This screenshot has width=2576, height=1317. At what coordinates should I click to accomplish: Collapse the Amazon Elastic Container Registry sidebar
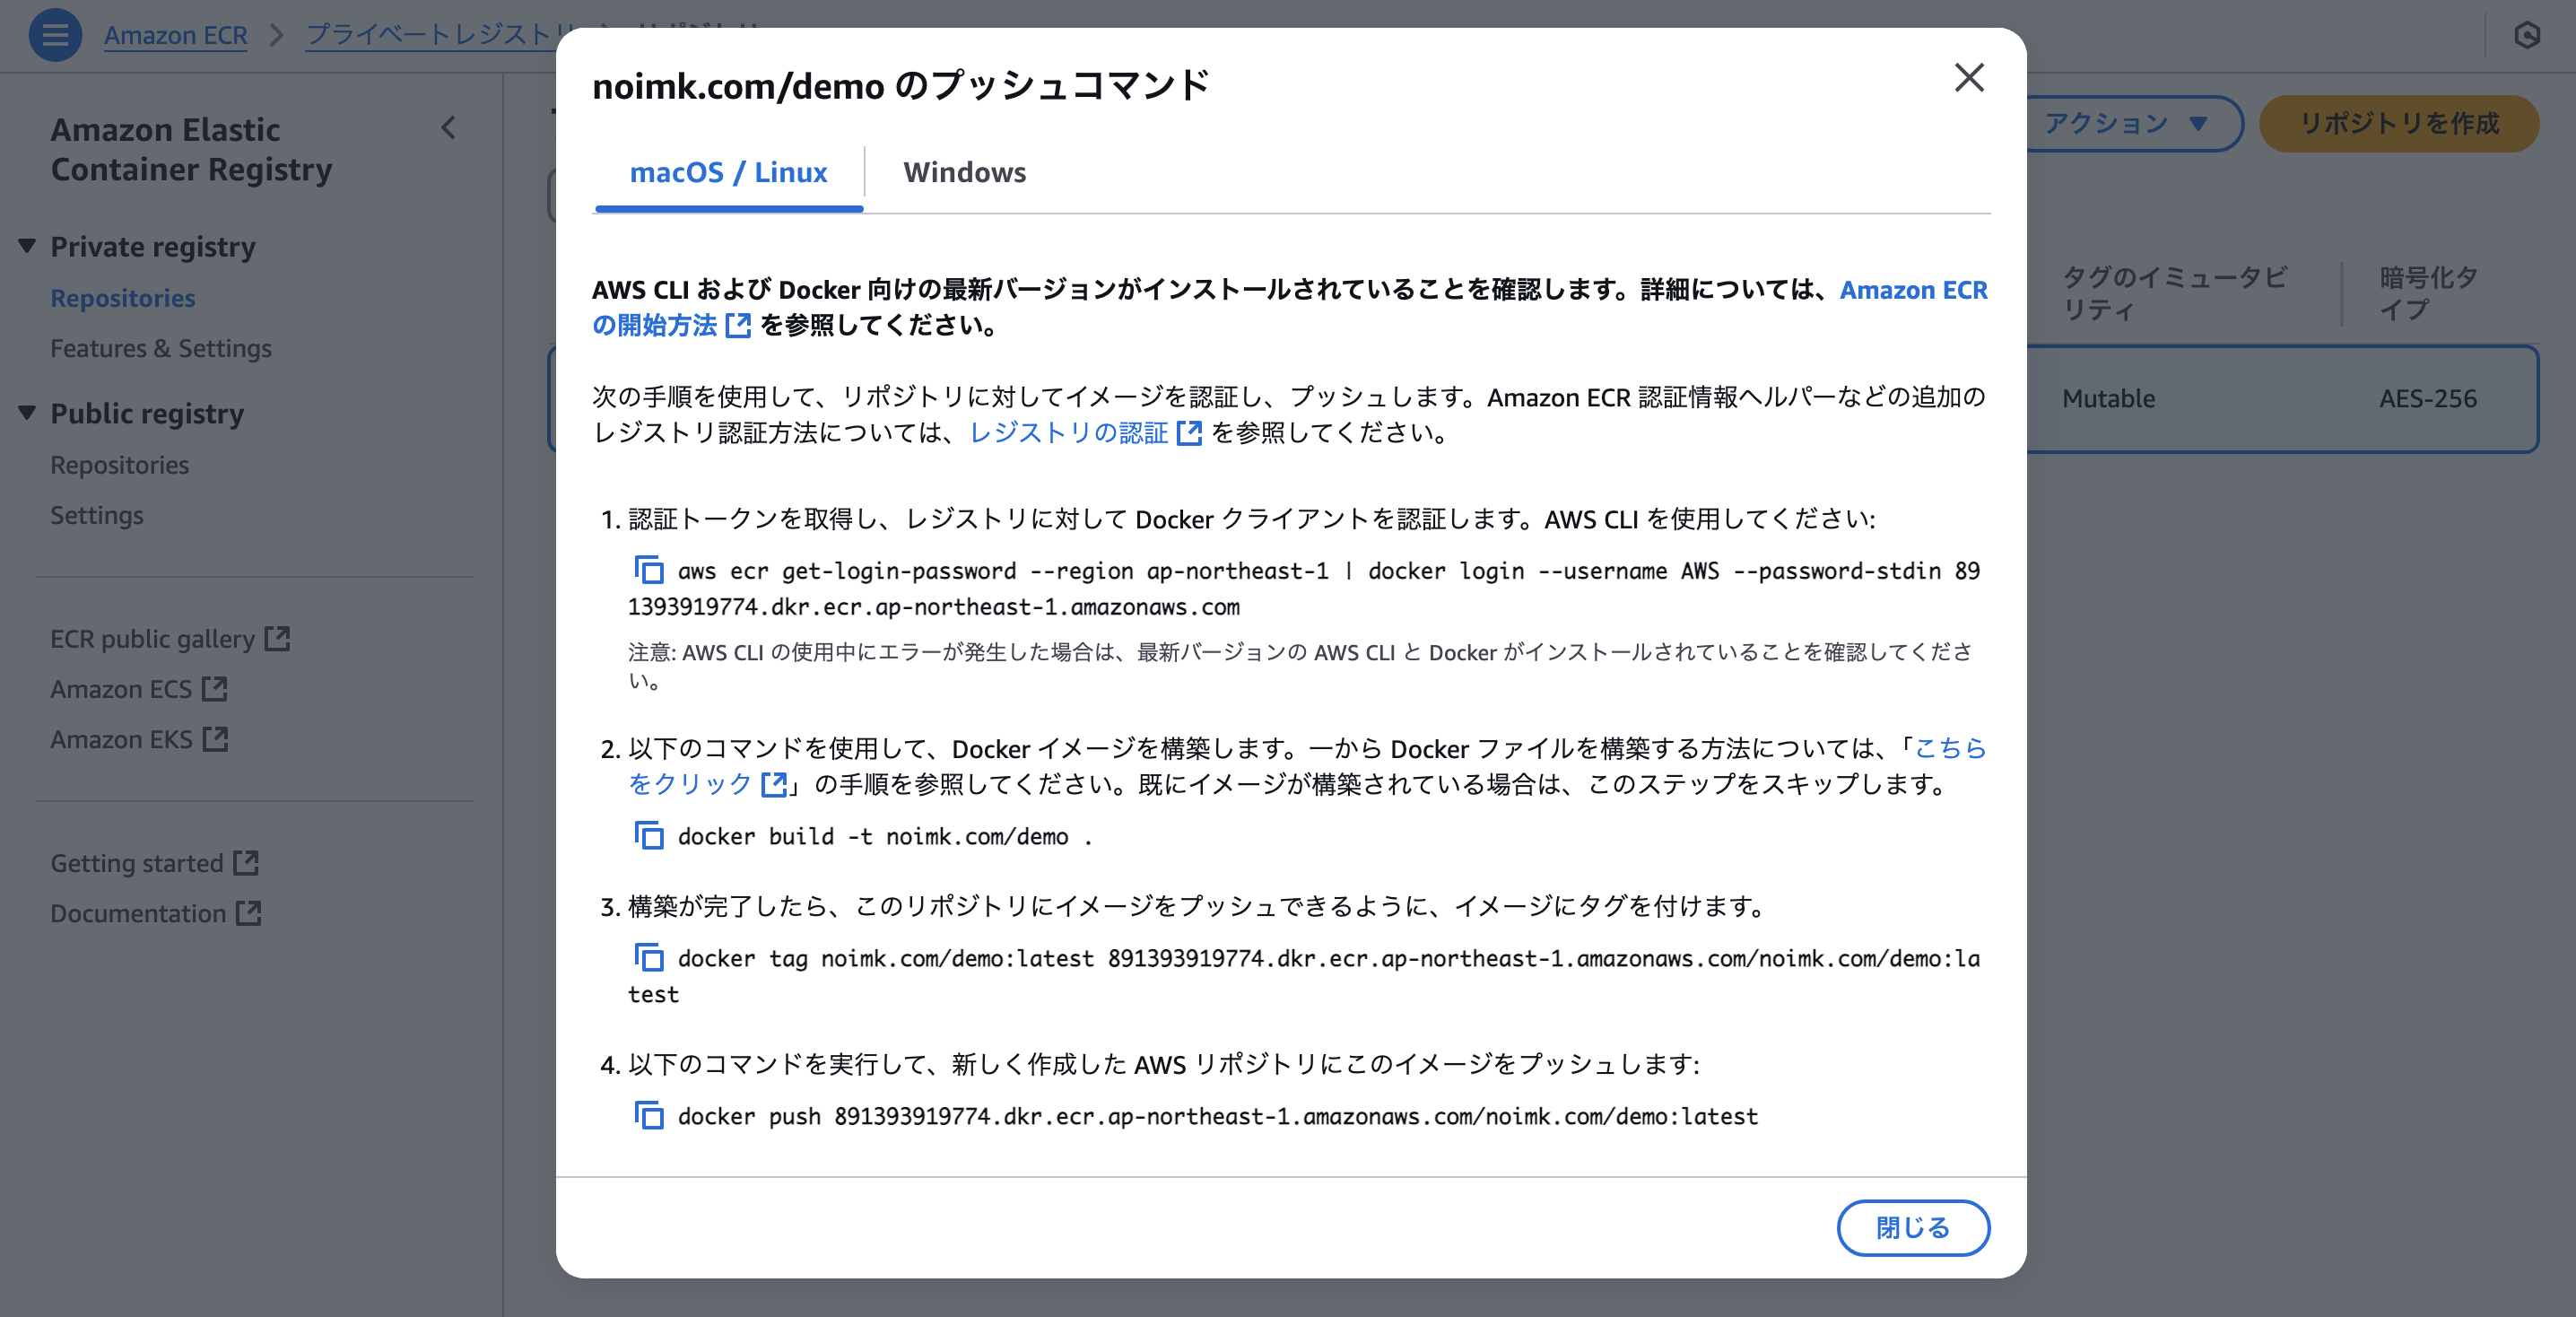coord(448,128)
